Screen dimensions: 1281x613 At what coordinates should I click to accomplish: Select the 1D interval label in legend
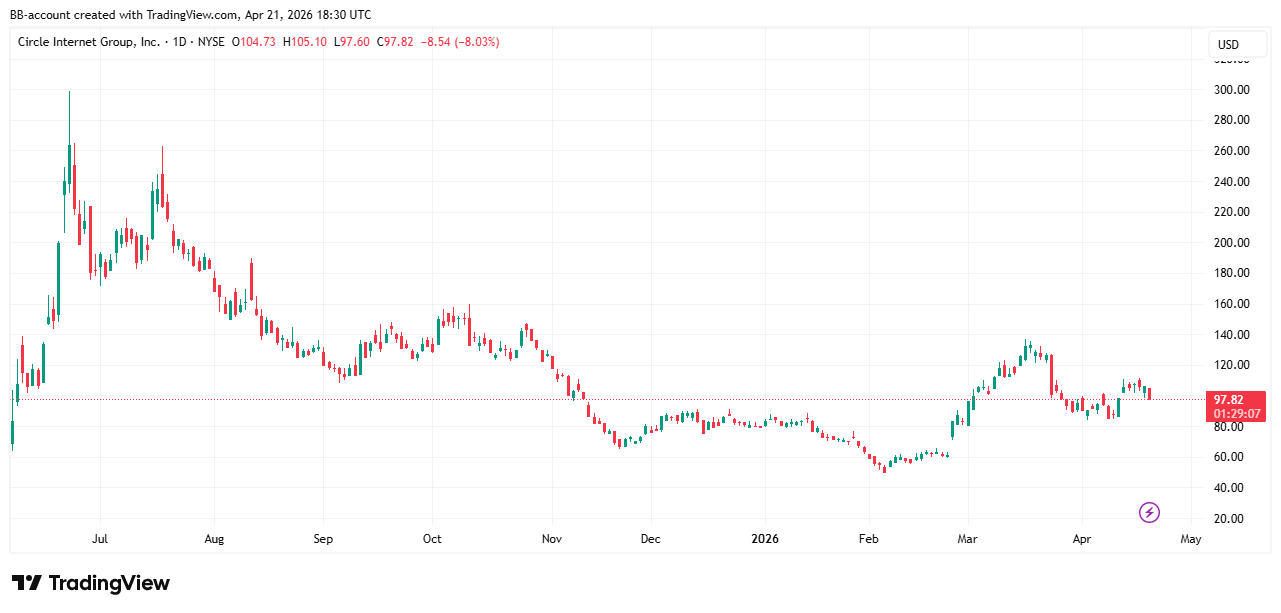[181, 42]
